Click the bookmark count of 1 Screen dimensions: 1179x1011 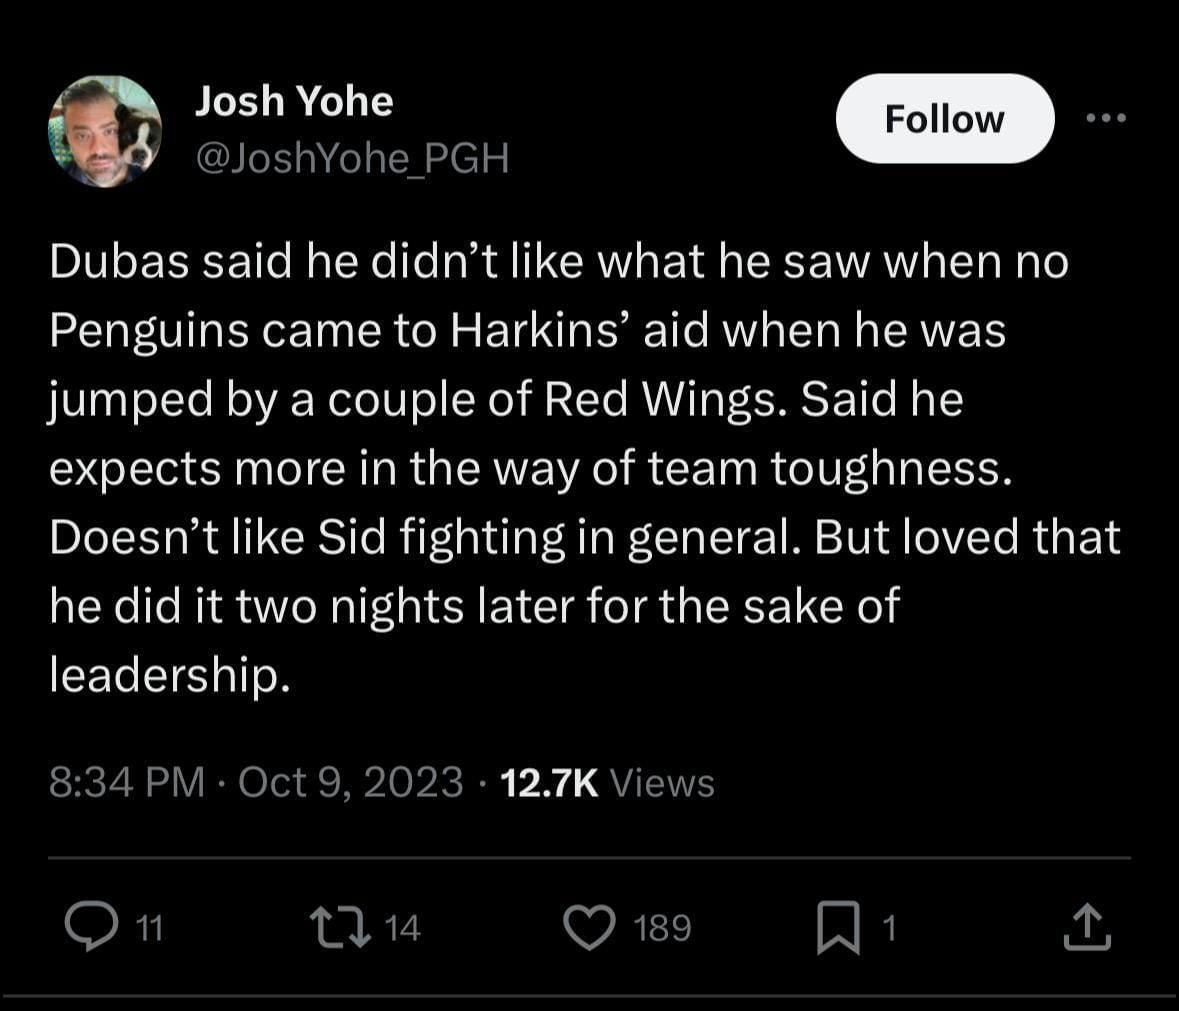pos(889,929)
